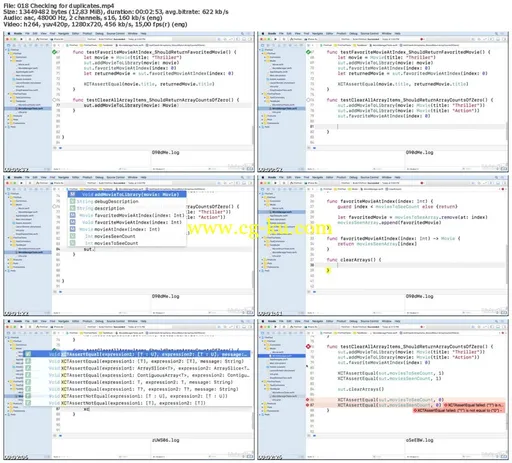Toggle the variables view button in the addMovieToLibrary(movie: Movie) frame's bottom-right corner

tap(247, 169)
